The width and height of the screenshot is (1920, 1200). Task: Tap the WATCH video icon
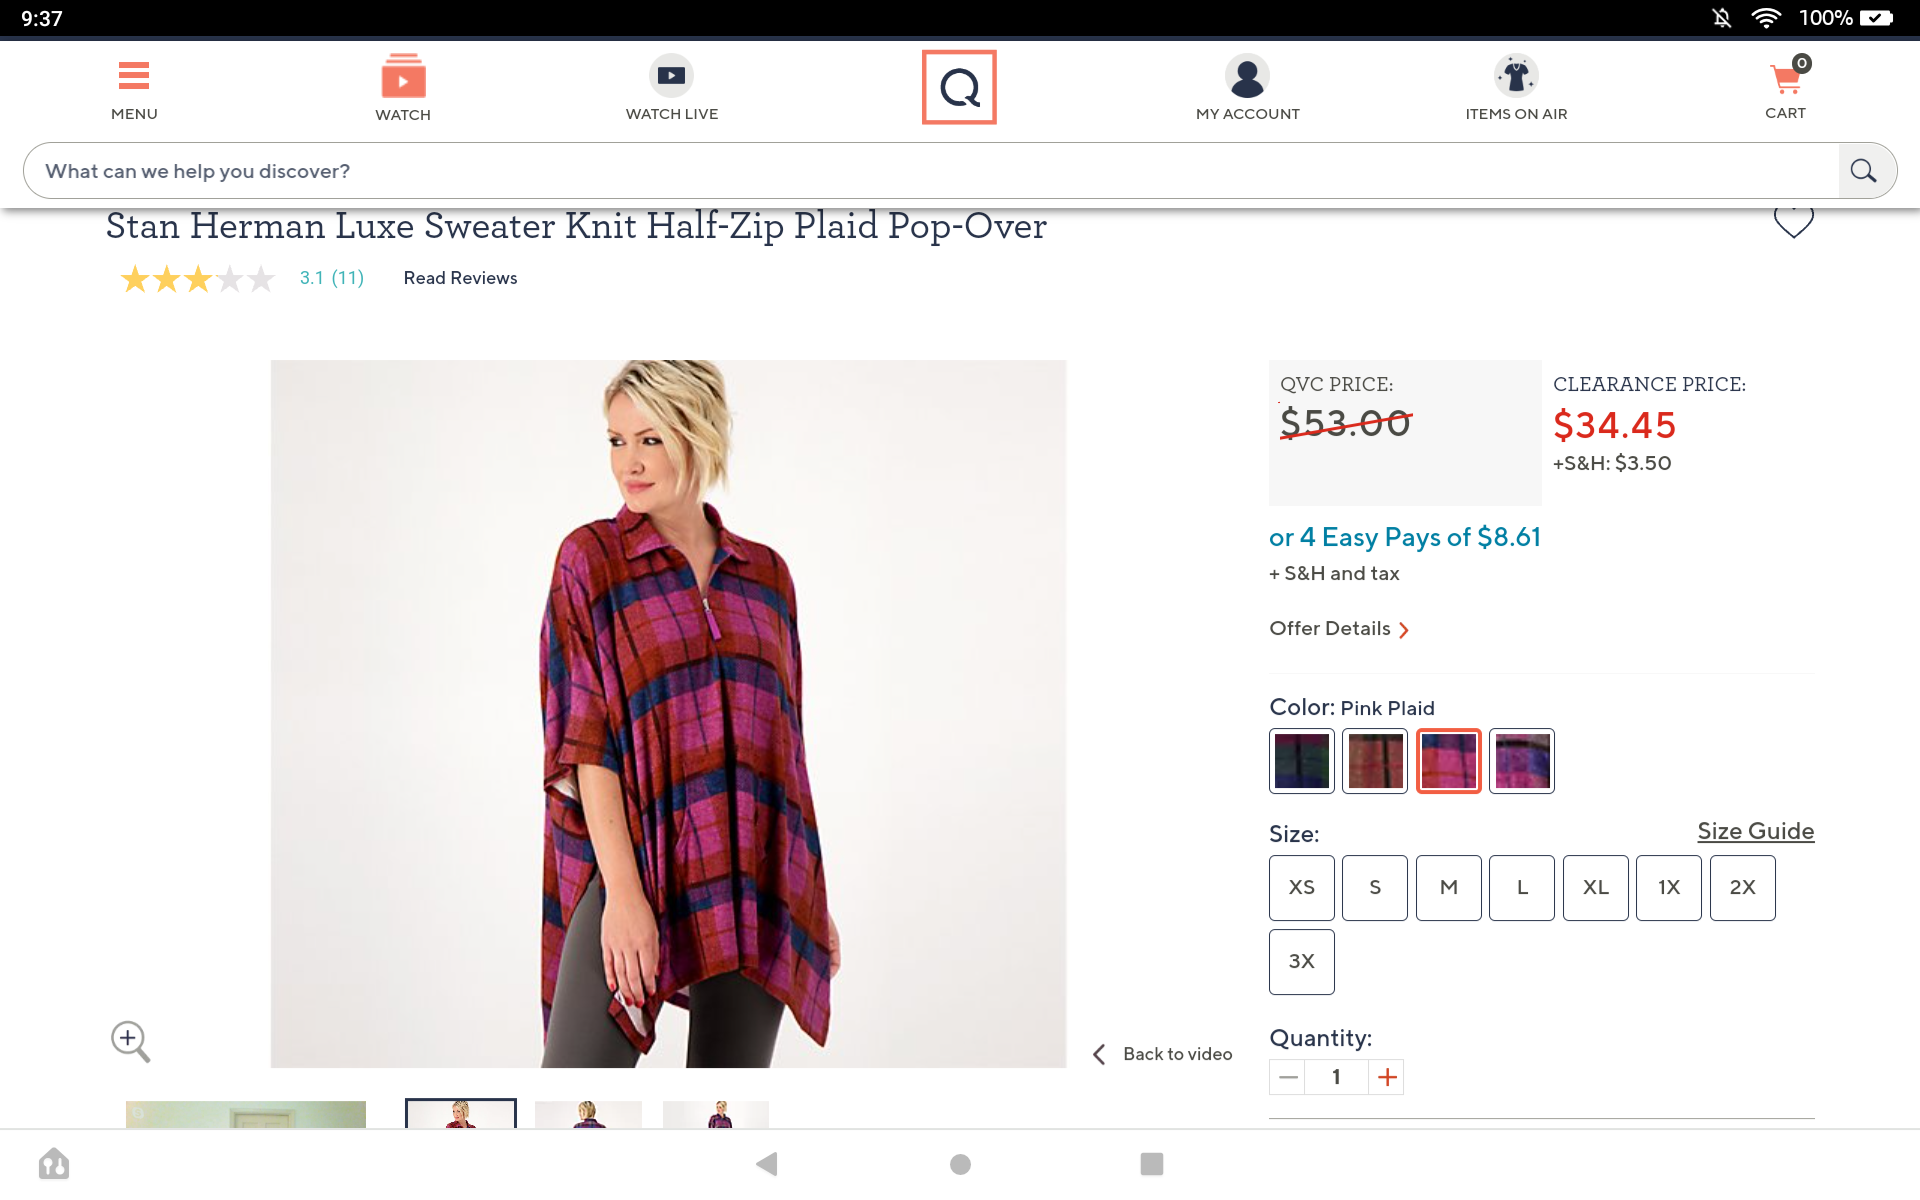click(x=403, y=77)
